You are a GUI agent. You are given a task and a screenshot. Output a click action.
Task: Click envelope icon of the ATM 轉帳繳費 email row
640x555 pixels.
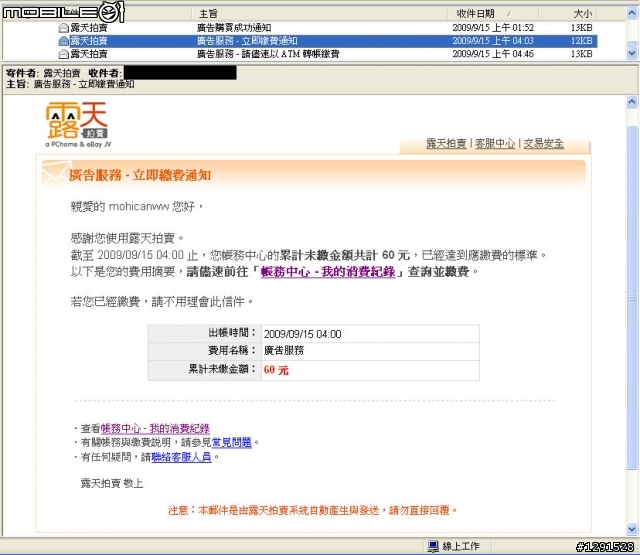click(x=63, y=54)
